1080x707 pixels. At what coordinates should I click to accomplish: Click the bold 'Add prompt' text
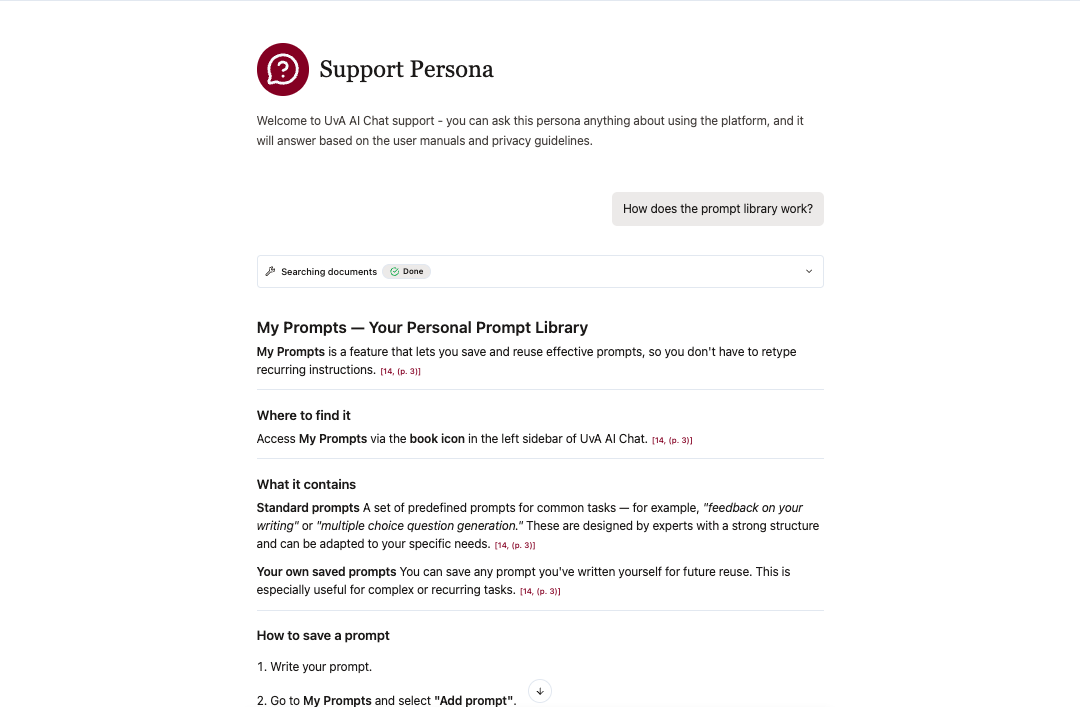(x=474, y=700)
